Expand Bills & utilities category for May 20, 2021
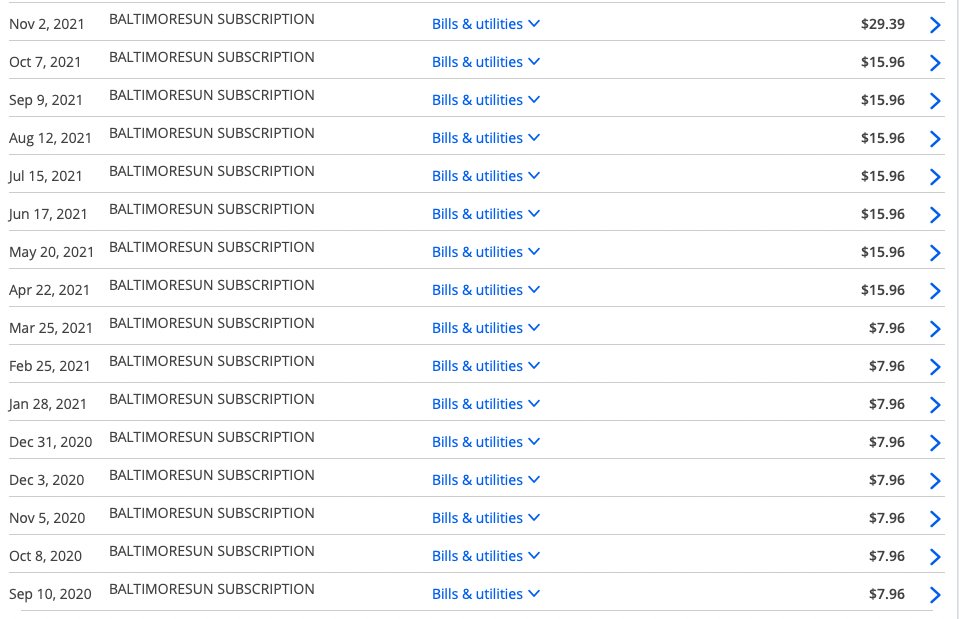The height and width of the screenshot is (619, 959). pos(486,251)
